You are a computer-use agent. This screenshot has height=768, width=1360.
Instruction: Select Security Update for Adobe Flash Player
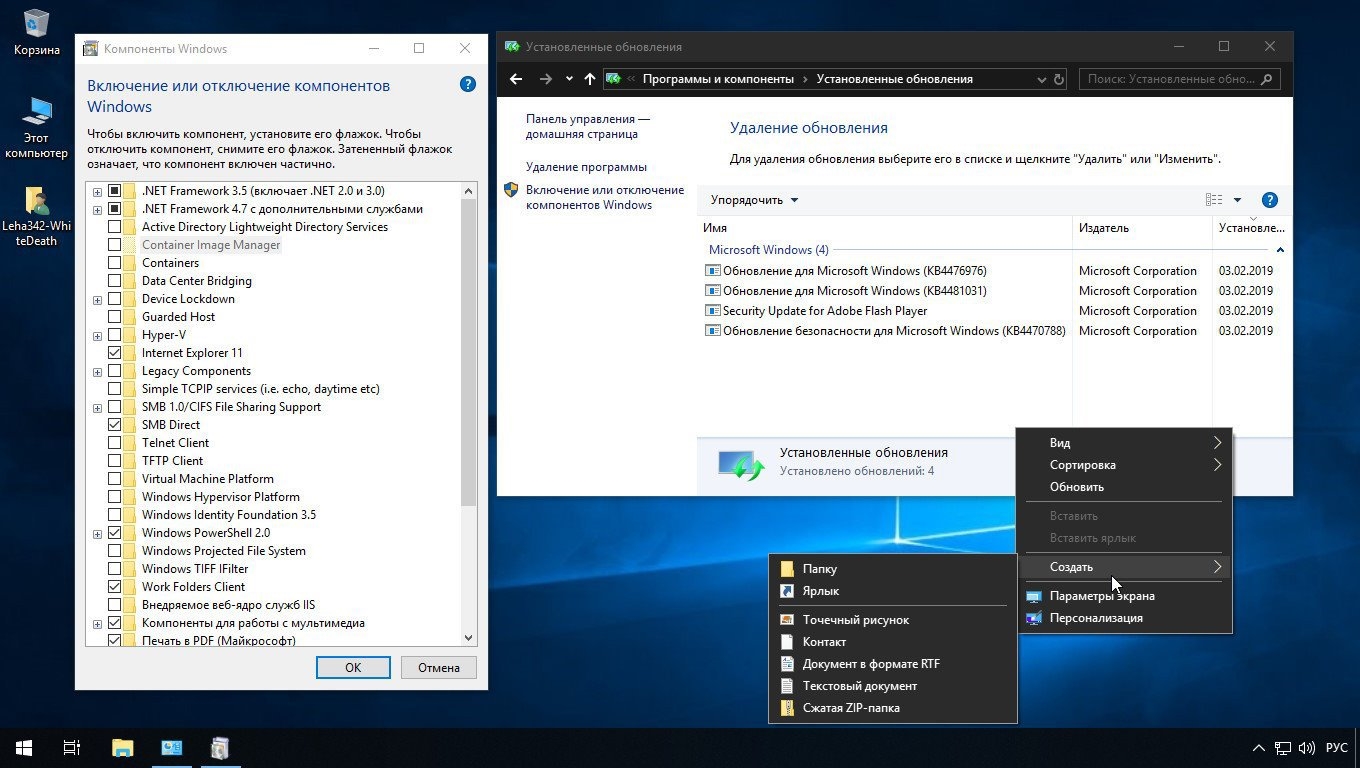pyautogui.click(x=887, y=311)
